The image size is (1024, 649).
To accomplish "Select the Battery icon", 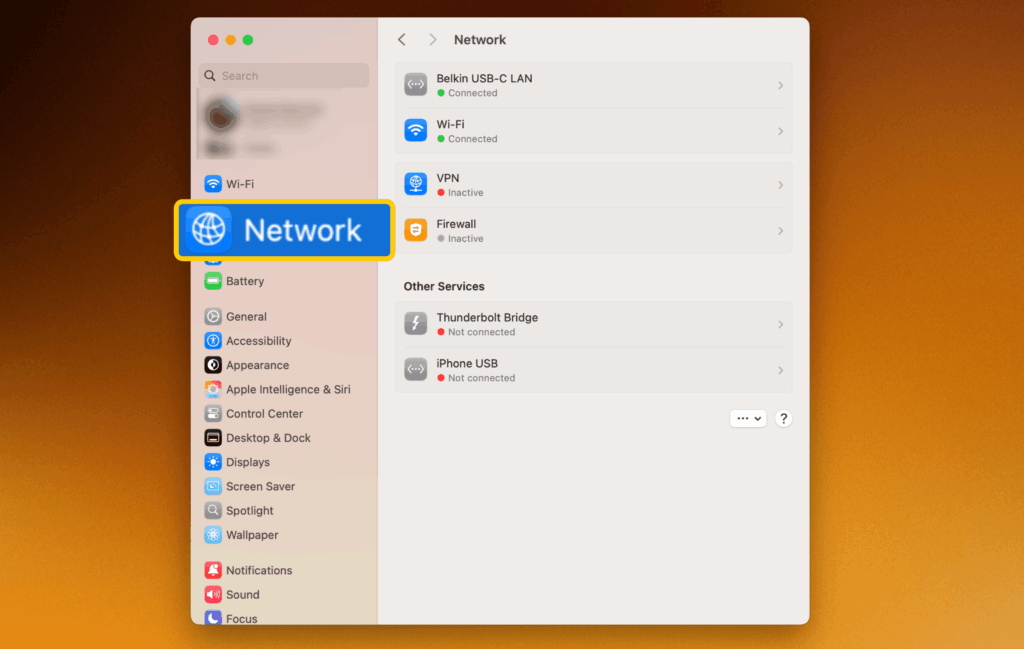I will tap(211, 281).
